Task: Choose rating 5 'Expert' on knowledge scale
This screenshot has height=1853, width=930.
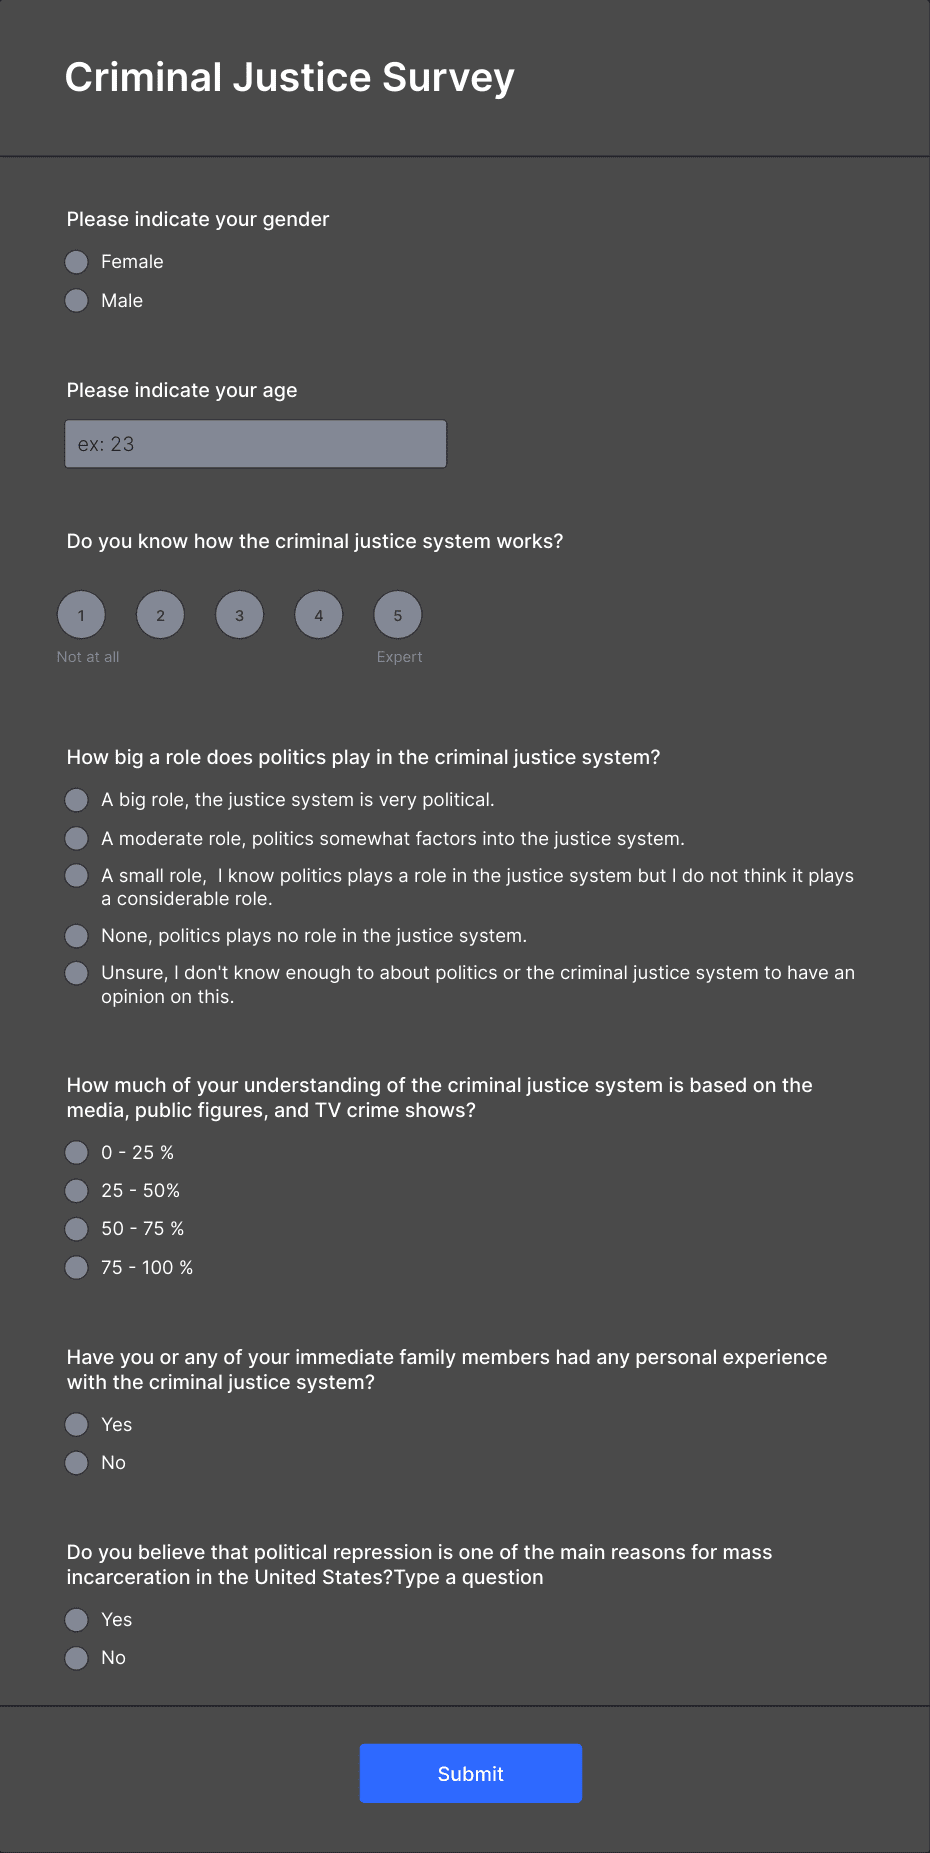Action: click(397, 614)
